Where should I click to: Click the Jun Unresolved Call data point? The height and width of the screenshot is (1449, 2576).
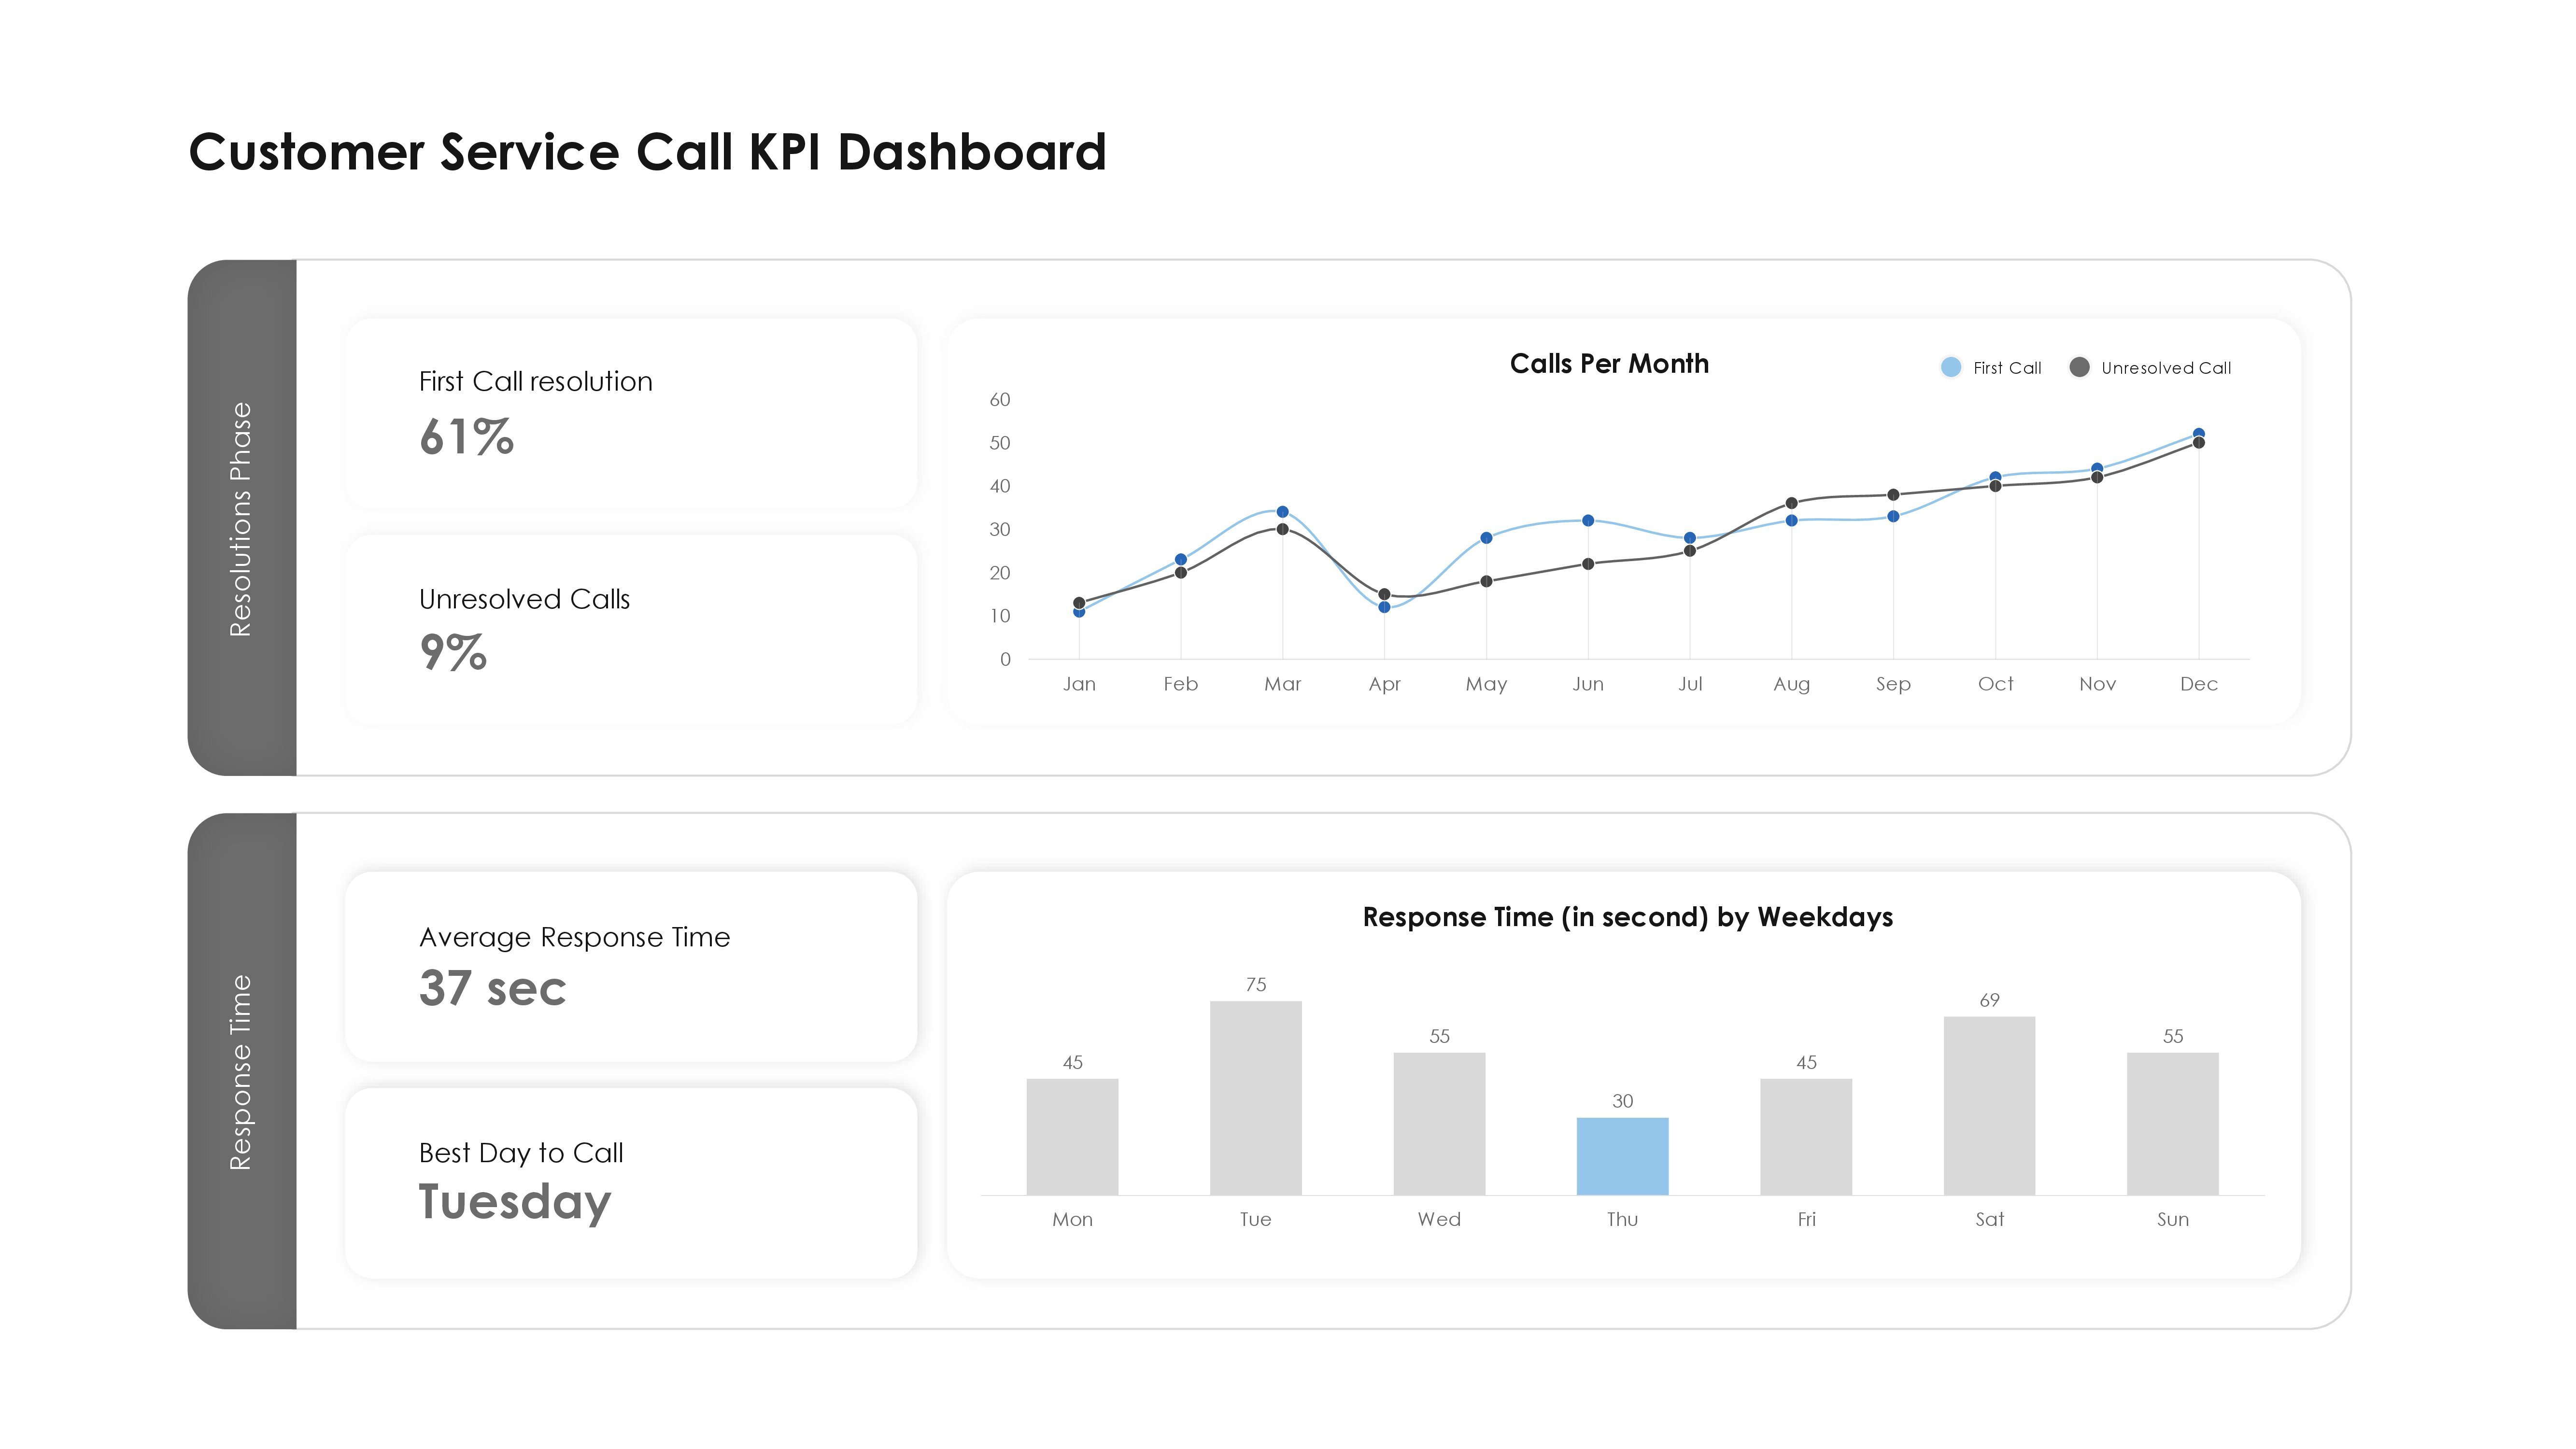point(1588,564)
